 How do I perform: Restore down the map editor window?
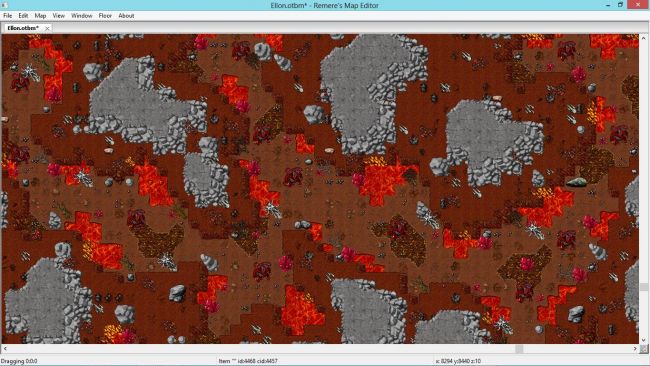pos(621,5)
